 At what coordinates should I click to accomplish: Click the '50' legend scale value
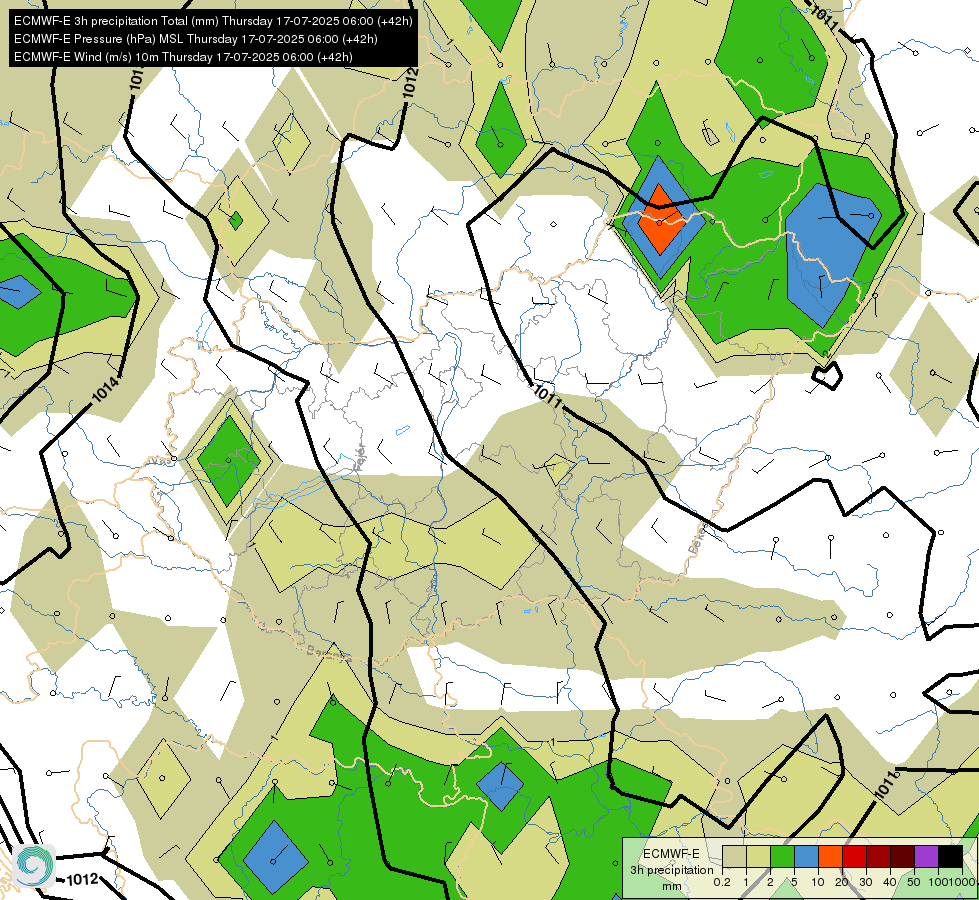tap(913, 882)
